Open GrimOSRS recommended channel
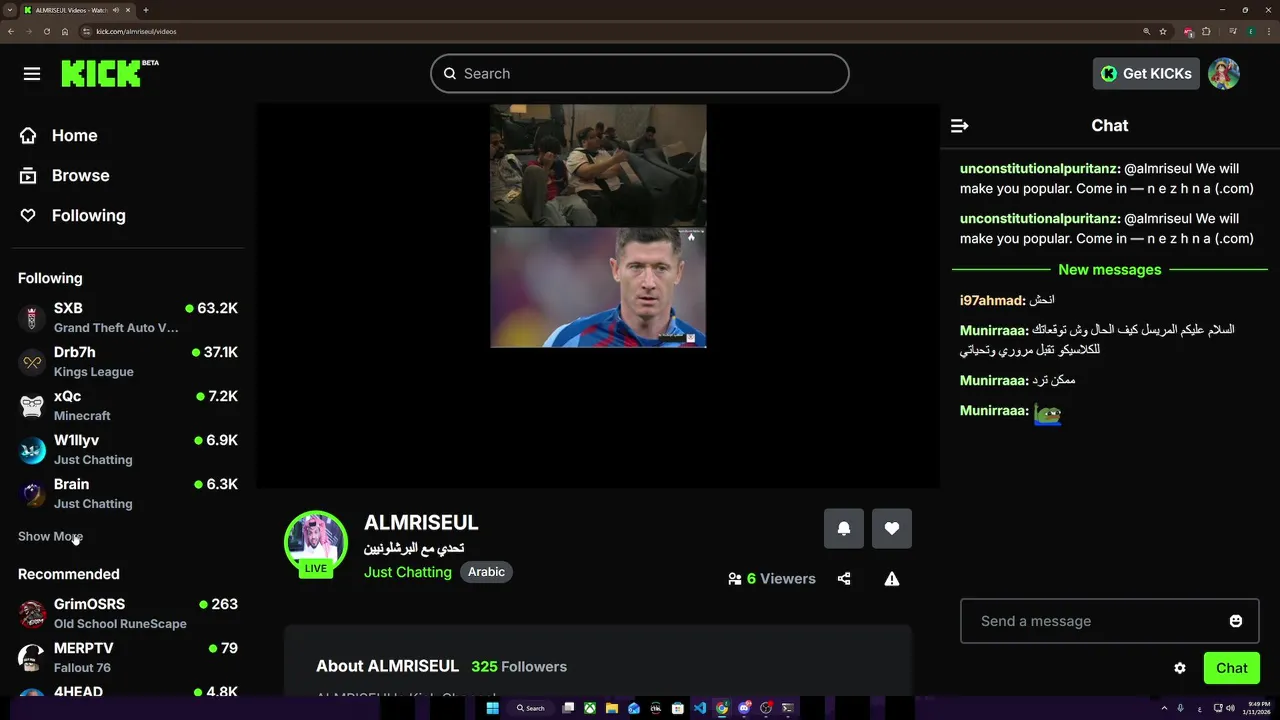This screenshot has width=1280, height=720. 128,614
